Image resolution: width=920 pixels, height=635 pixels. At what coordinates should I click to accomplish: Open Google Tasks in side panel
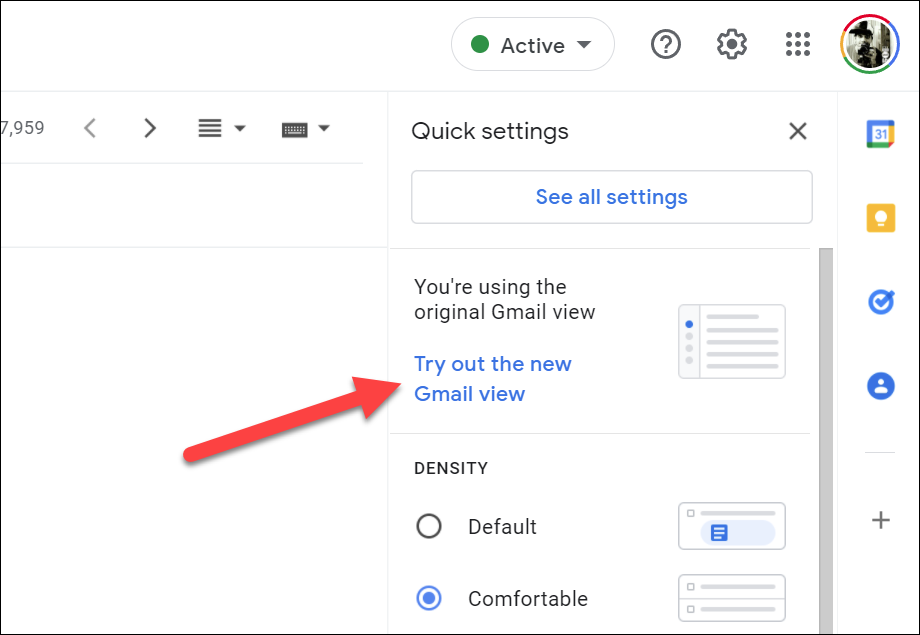(880, 302)
